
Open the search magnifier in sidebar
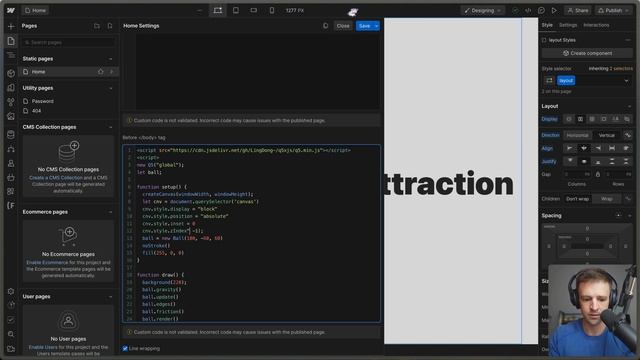pyautogui.click(x=11, y=334)
